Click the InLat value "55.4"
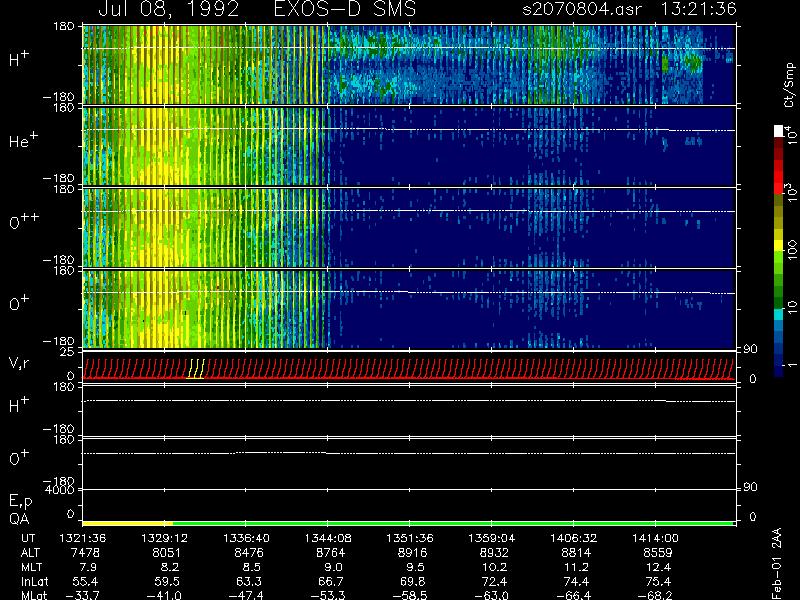Screen dimensions: 800x600 [85, 581]
